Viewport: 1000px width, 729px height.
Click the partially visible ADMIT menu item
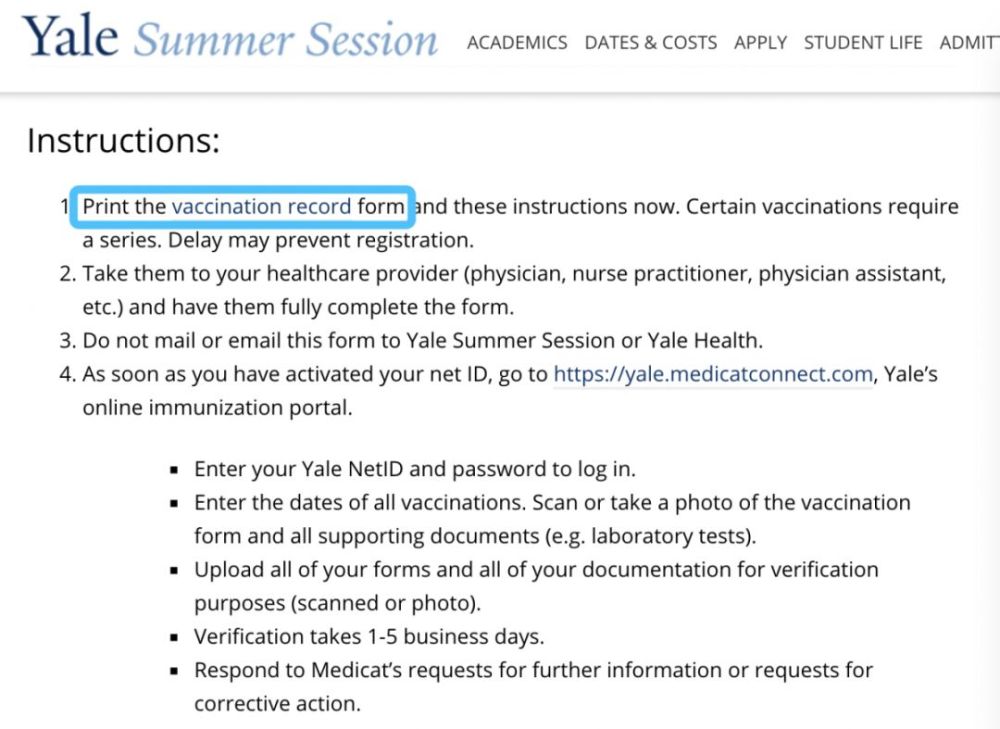pyautogui.click(x=969, y=43)
